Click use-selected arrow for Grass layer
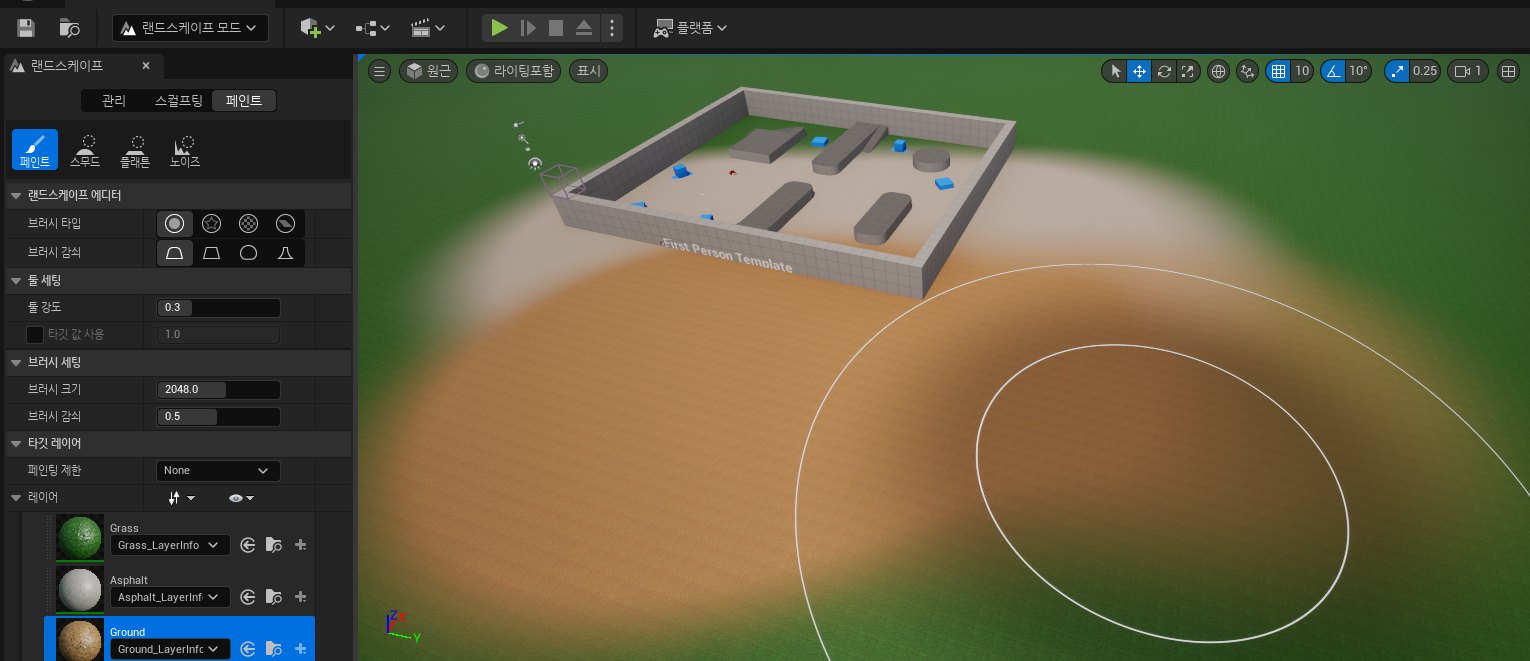Viewport: 1530px width, 661px height. point(248,545)
